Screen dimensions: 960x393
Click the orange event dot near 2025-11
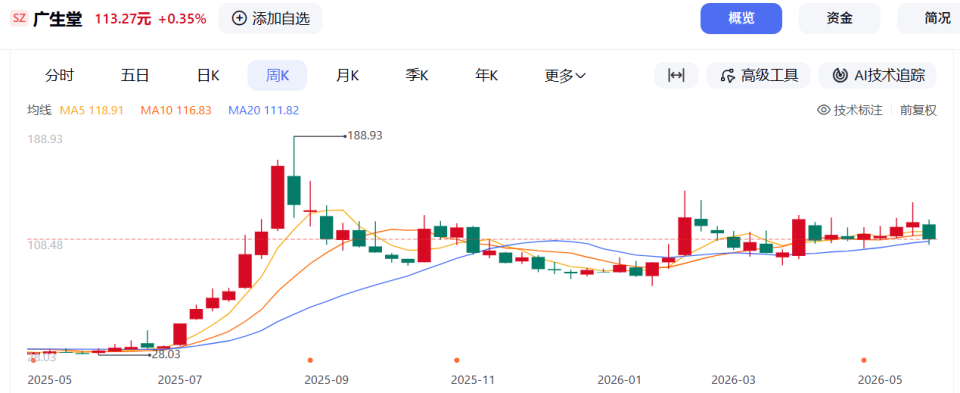coord(456,360)
